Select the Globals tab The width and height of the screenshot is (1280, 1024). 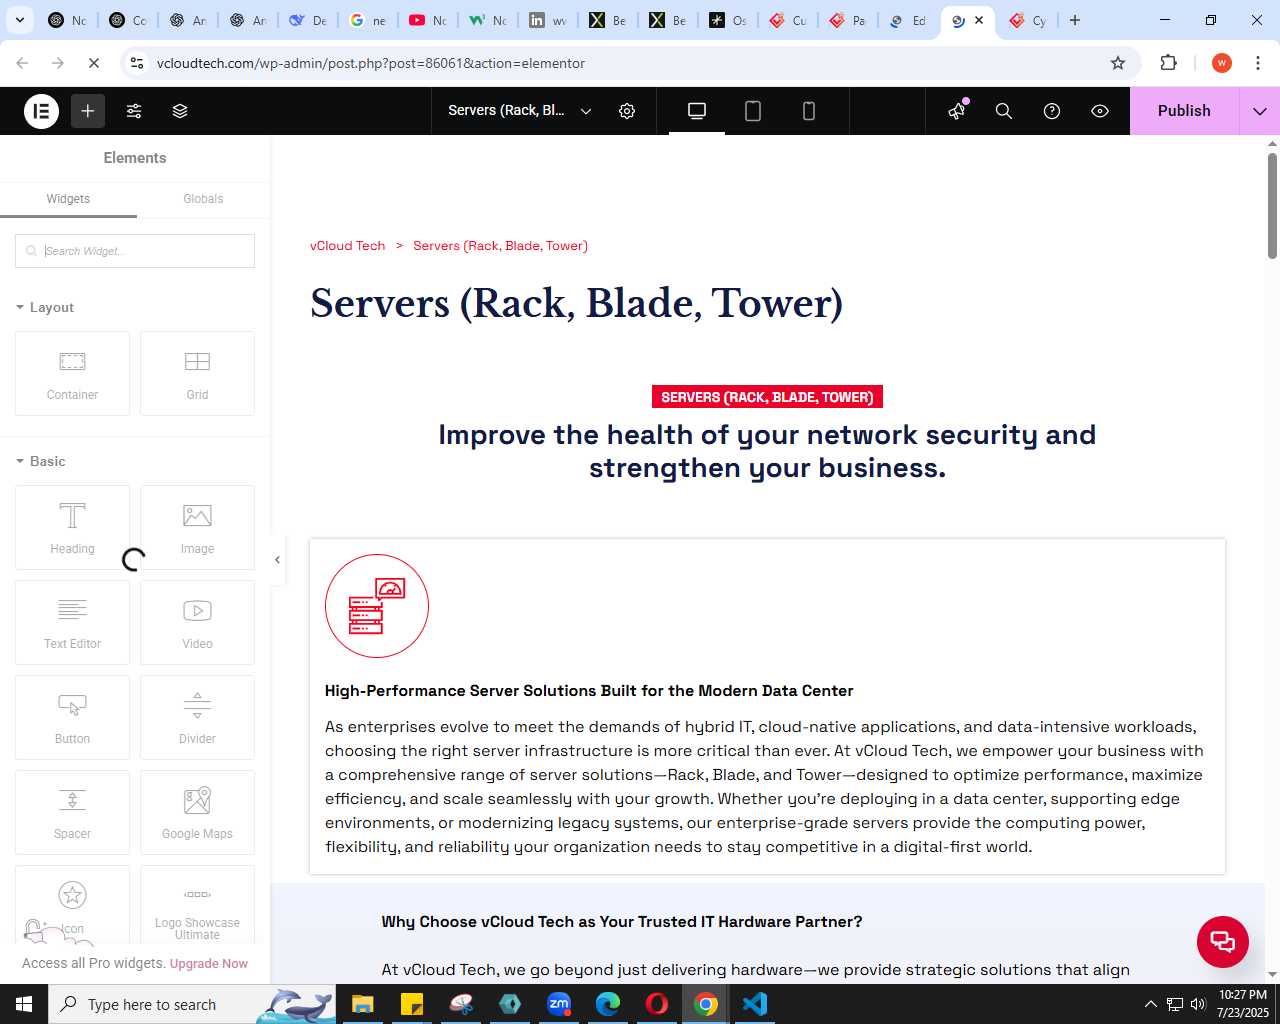203,199
